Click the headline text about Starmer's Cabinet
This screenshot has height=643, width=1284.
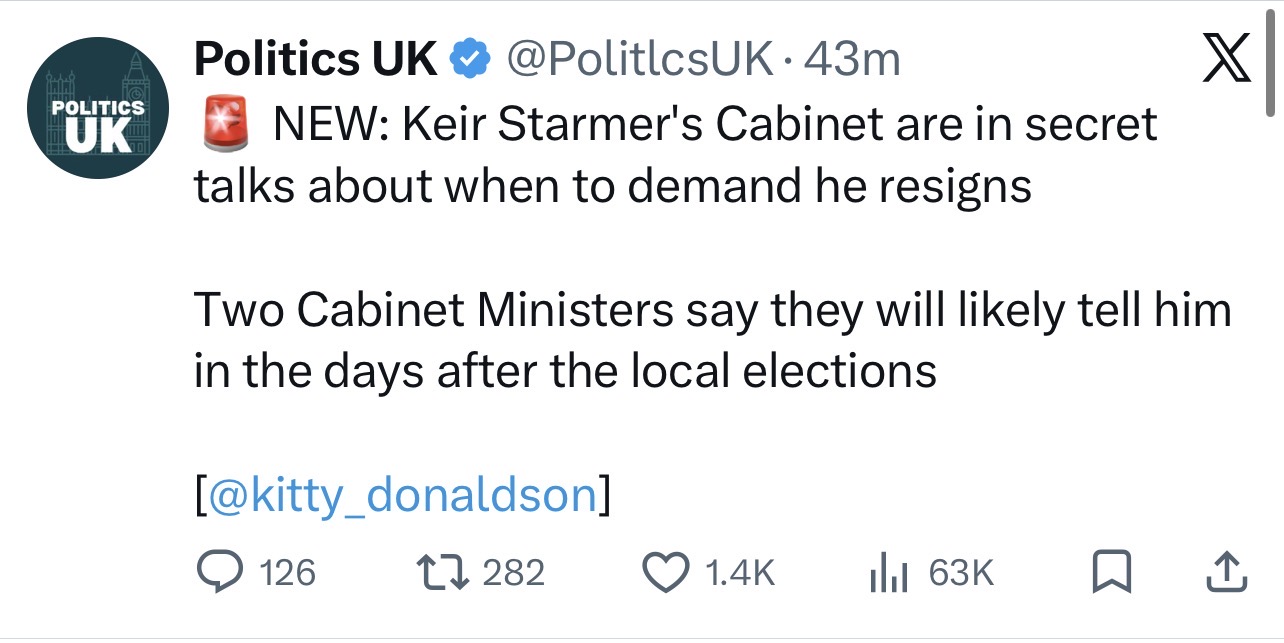676,155
